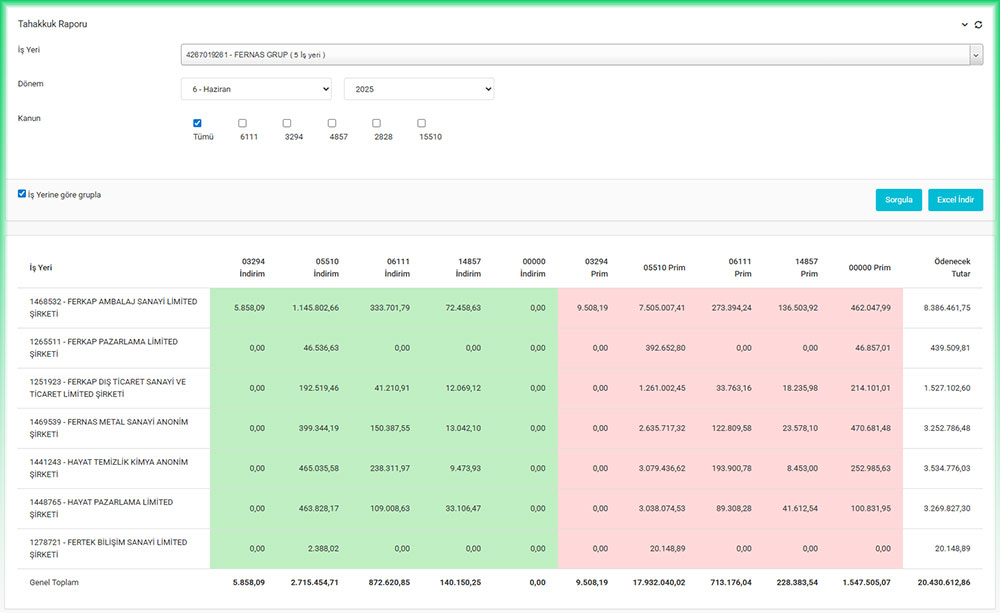Enable the 15510 kanun checkbox
Viewport: 1000px width, 616px height.
click(422, 123)
